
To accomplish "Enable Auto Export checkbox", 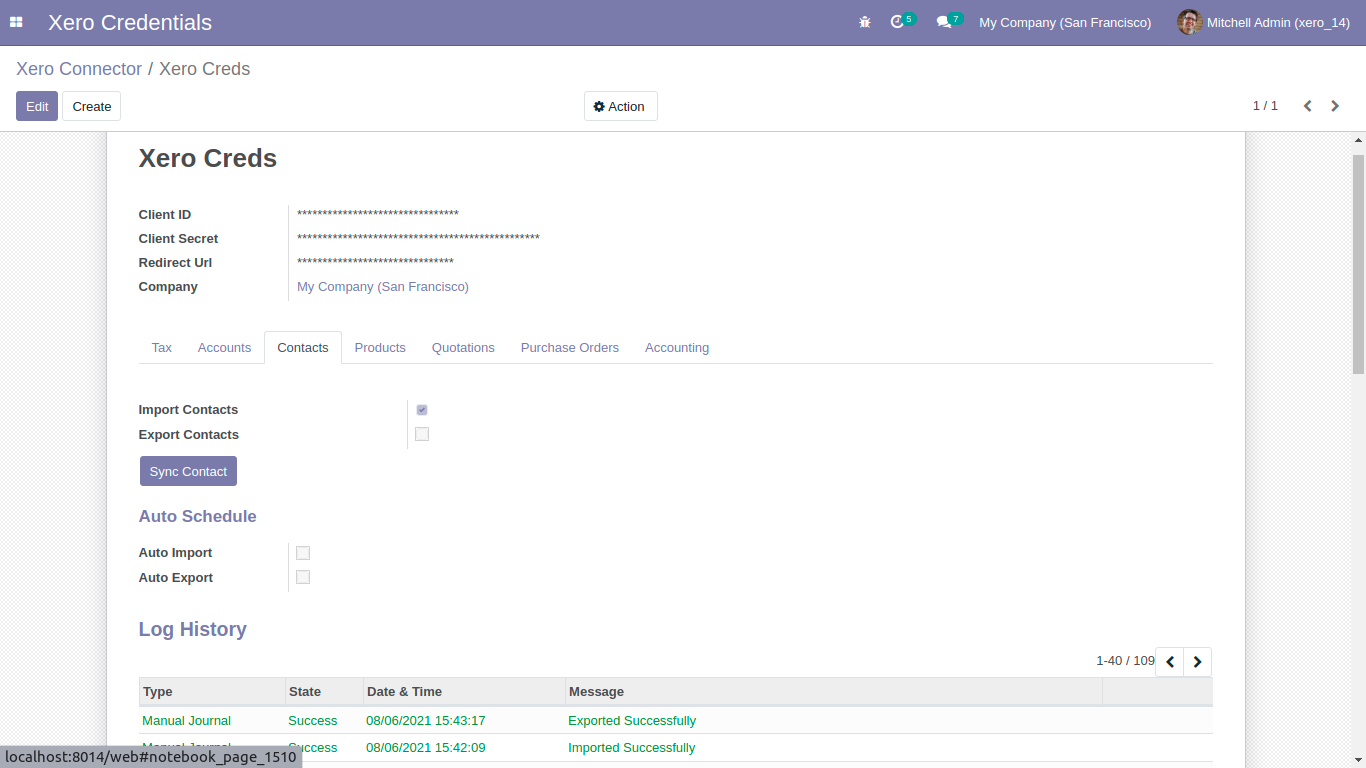I will [303, 577].
